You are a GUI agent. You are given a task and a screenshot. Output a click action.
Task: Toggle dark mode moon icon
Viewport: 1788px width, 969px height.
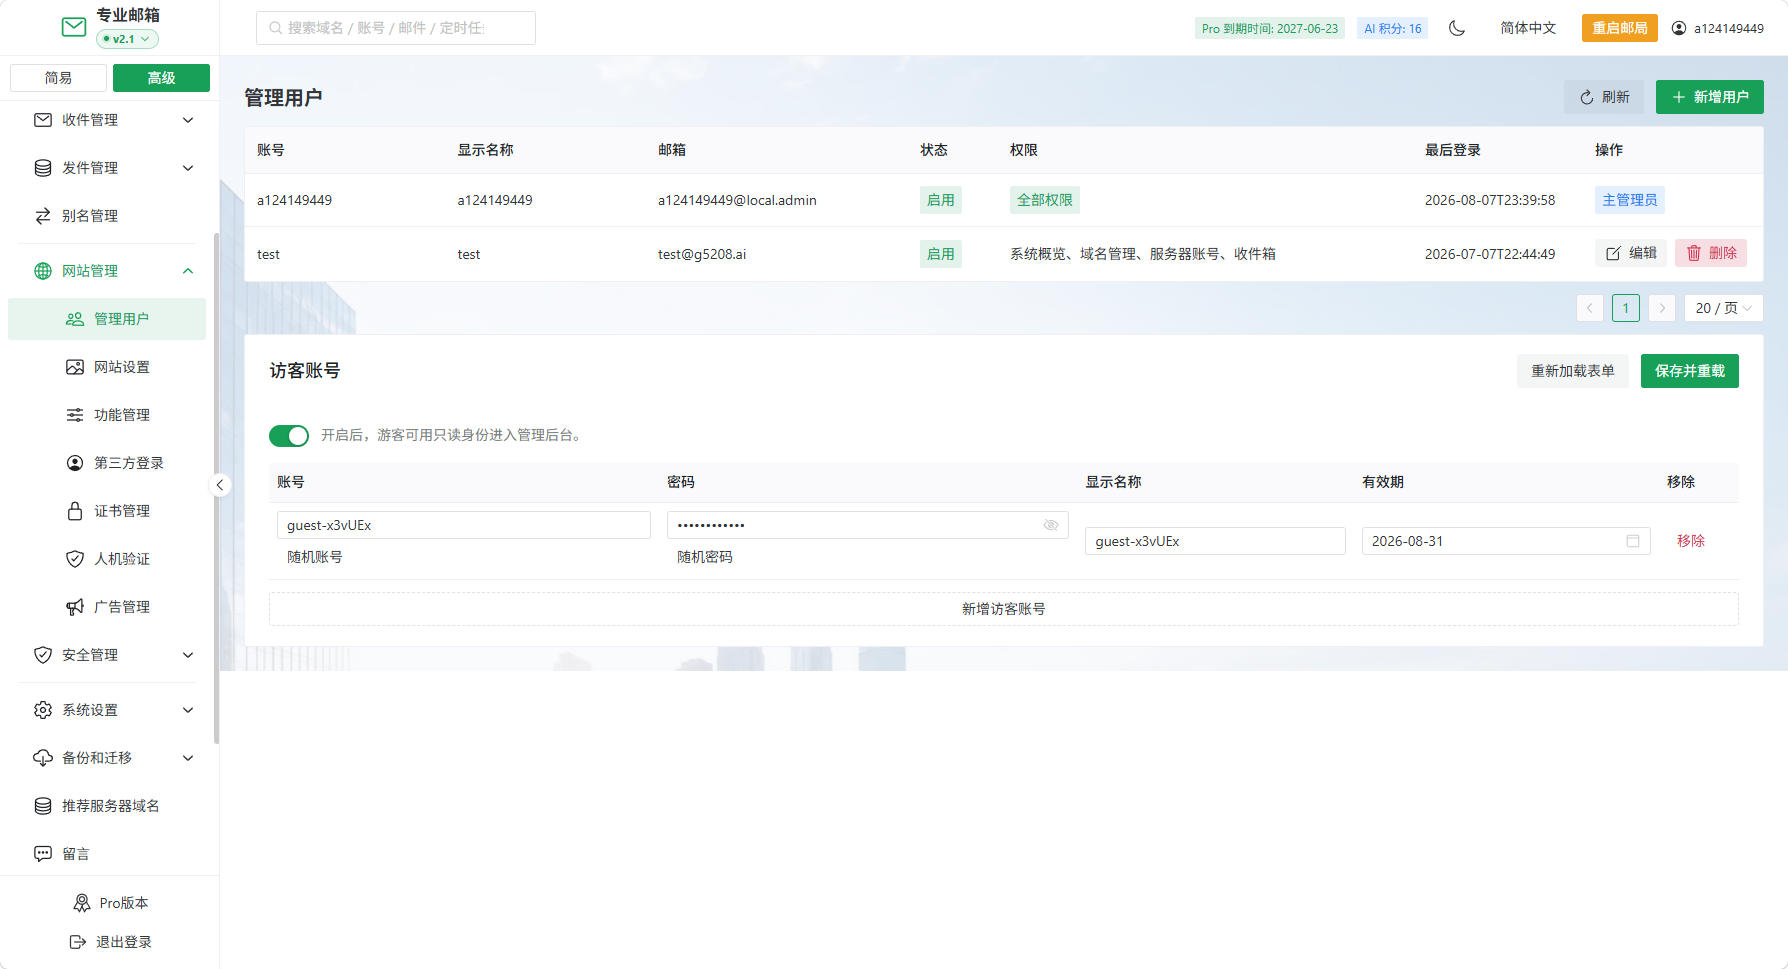(x=1457, y=28)
